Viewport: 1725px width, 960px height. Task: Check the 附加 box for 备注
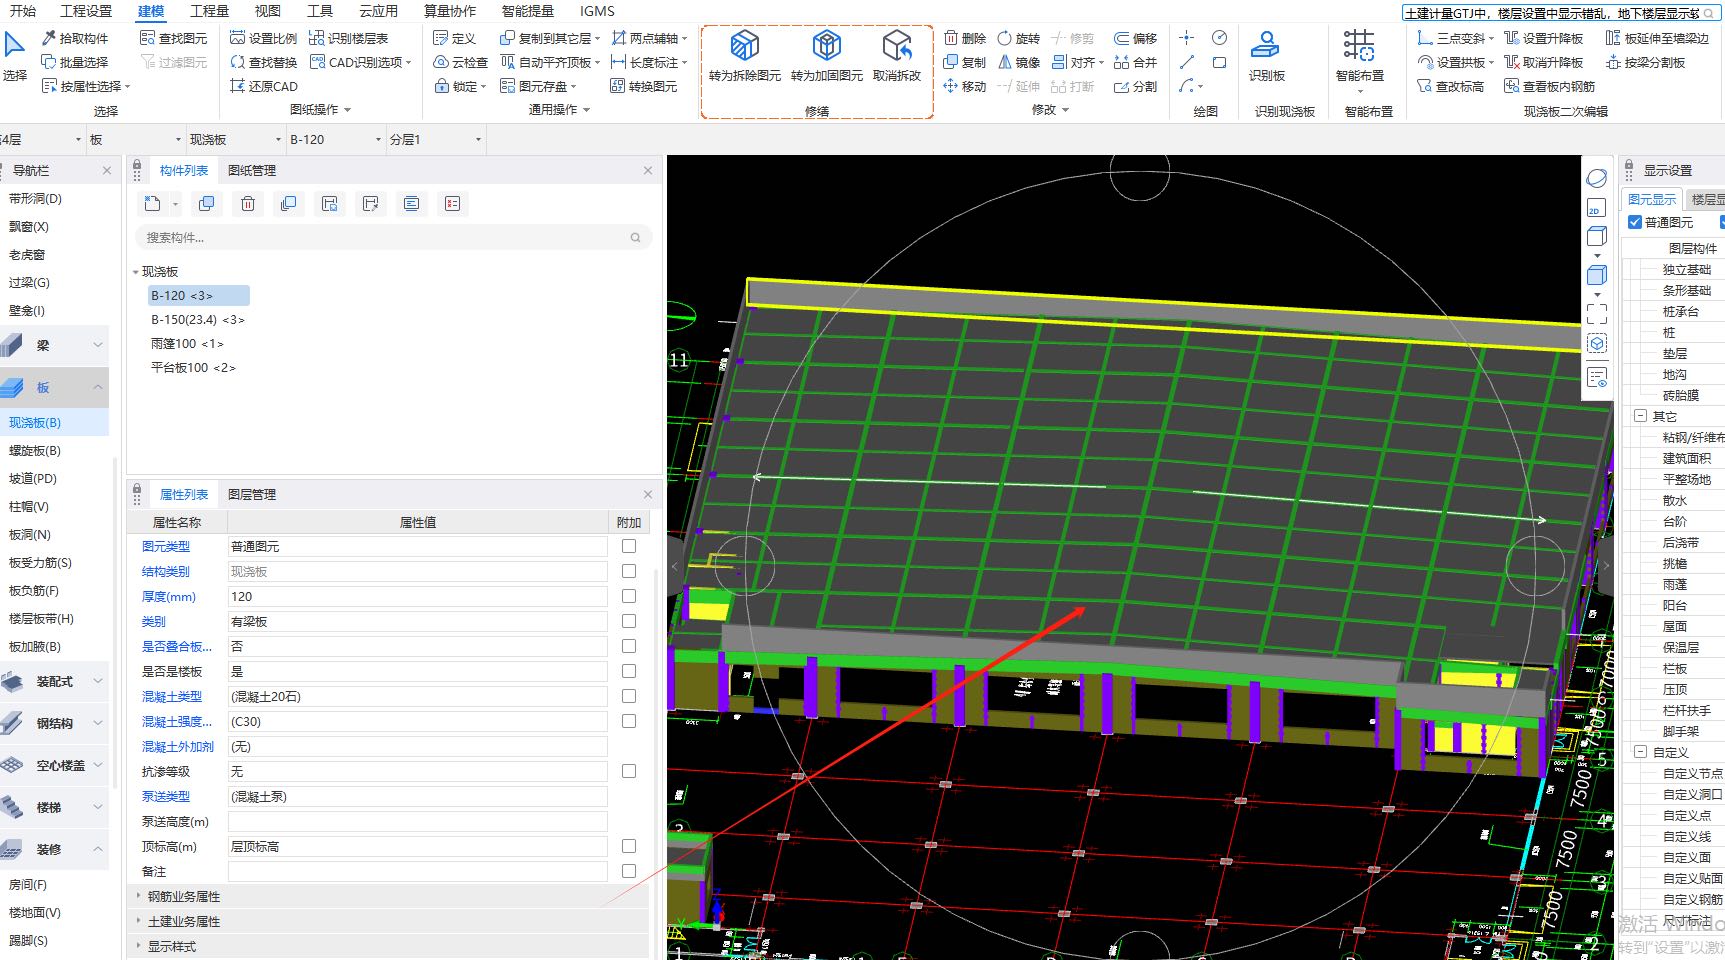(x=629, y=871)
